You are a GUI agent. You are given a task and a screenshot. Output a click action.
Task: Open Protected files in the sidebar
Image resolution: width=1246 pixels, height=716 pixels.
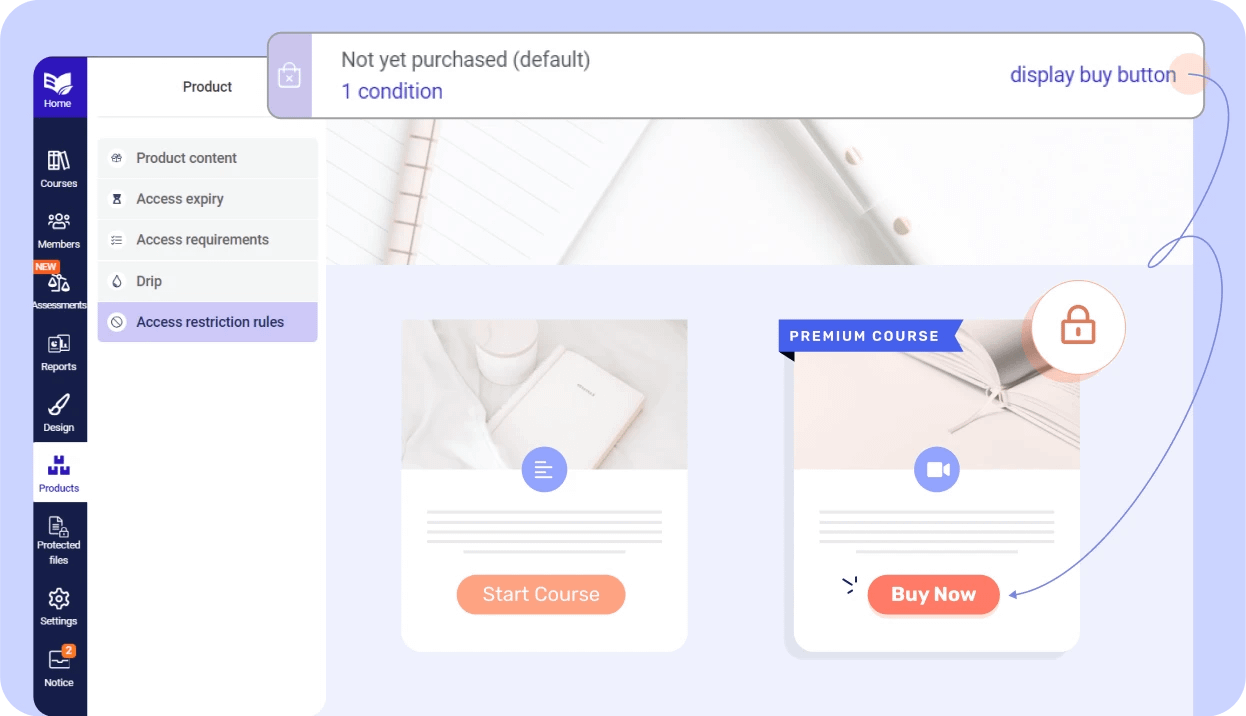pos(59,528)
